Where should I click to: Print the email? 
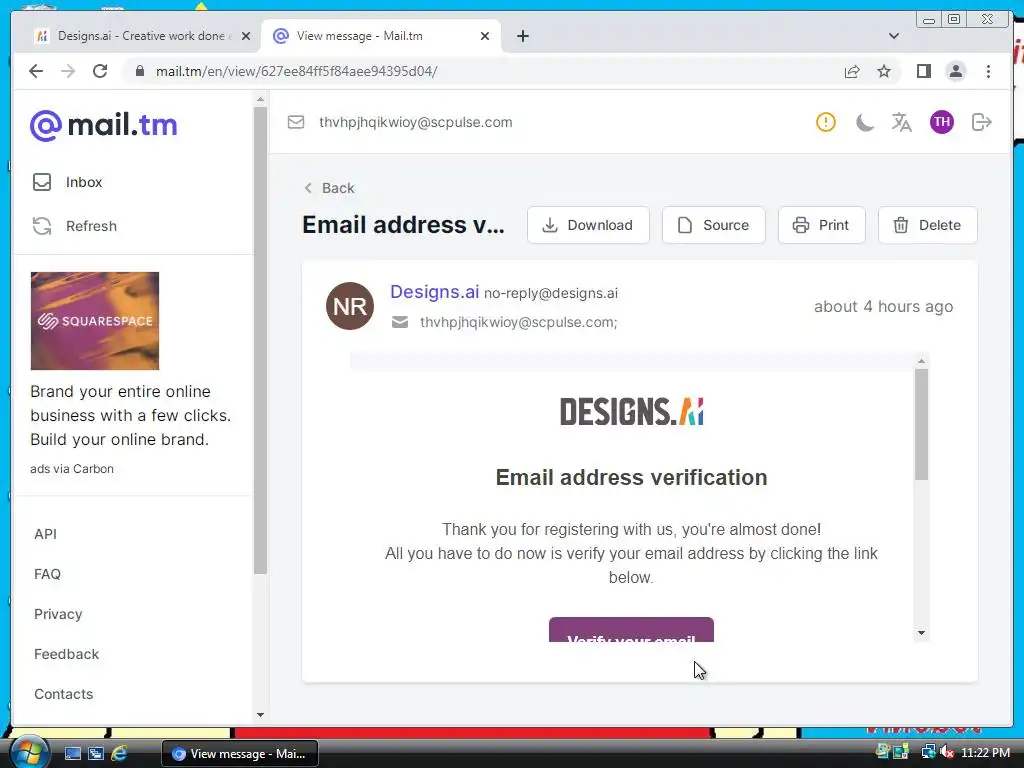(x=822, y=225)
